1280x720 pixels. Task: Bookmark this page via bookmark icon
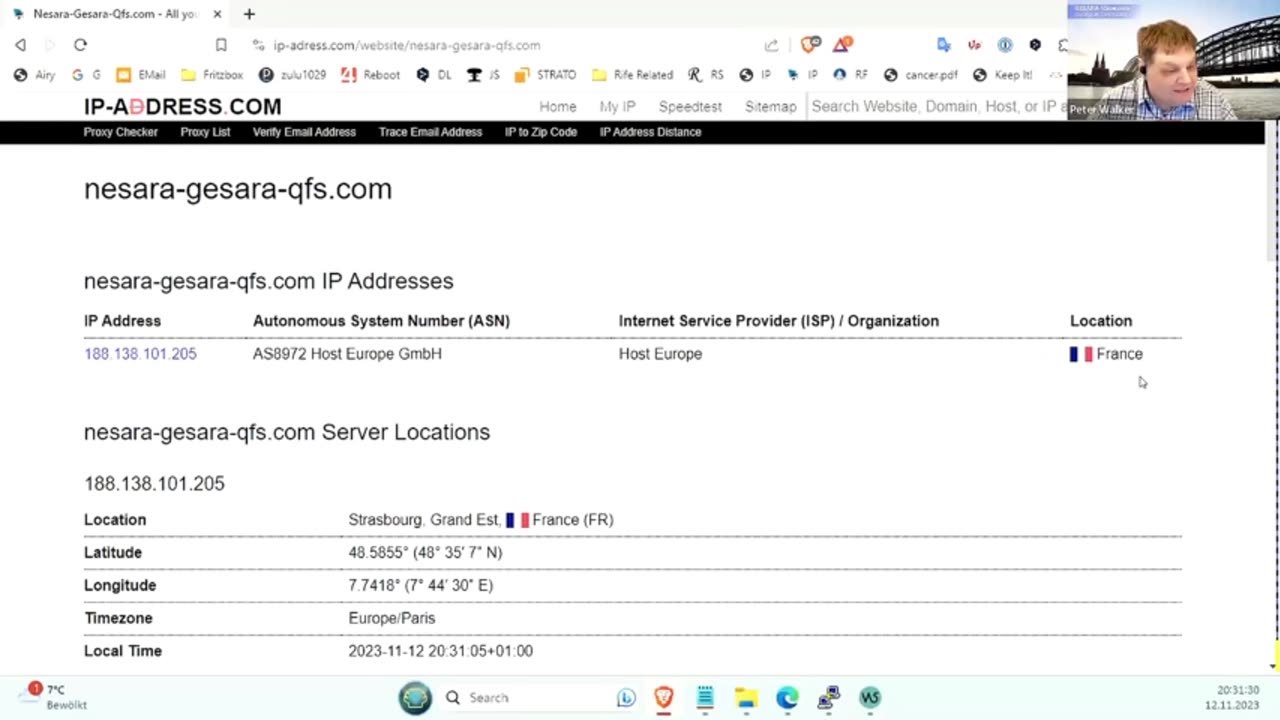pos(221,45)
